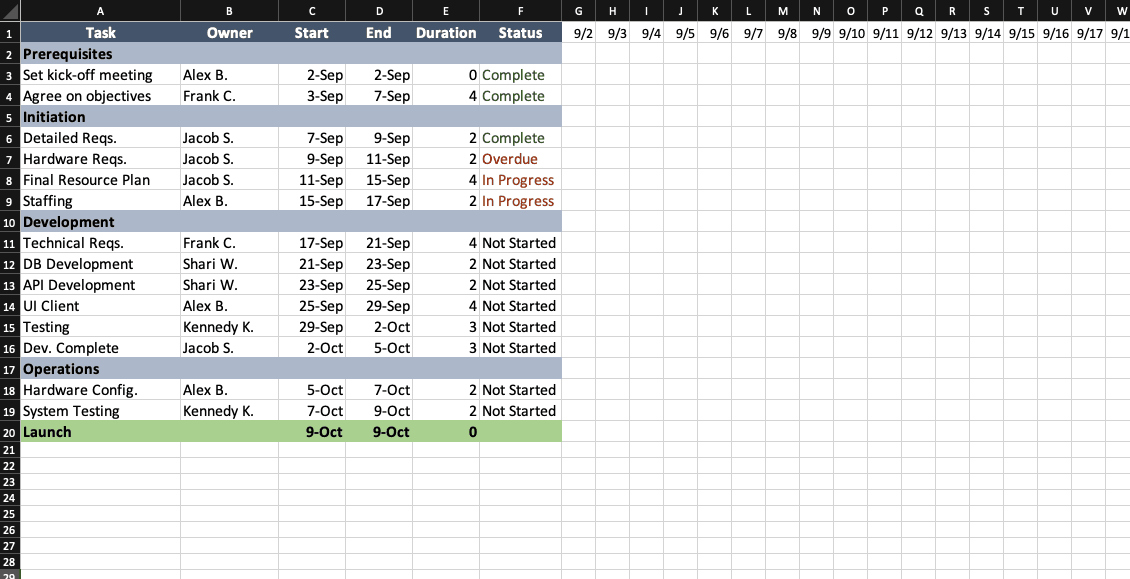
Task: Click the column M header
Action: pos(783,11)
